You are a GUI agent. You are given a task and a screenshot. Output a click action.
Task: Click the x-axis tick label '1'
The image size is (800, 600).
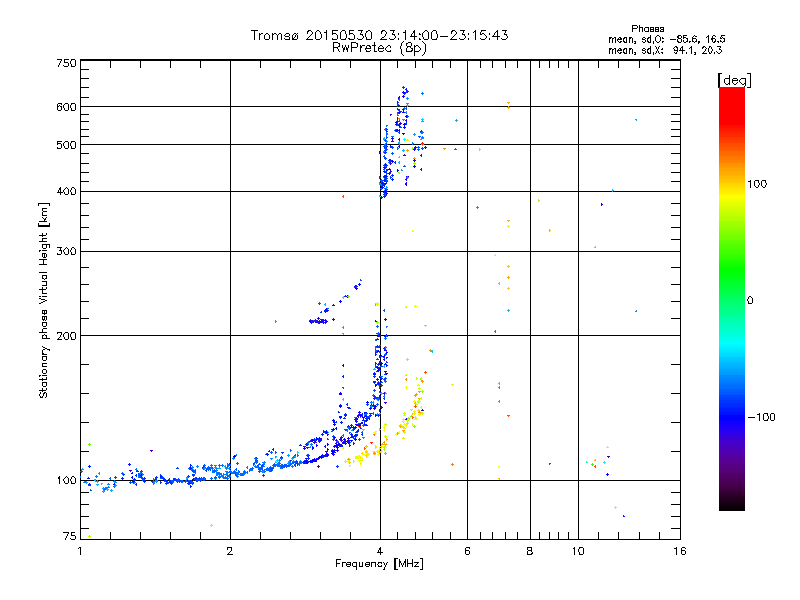(80, 551)
